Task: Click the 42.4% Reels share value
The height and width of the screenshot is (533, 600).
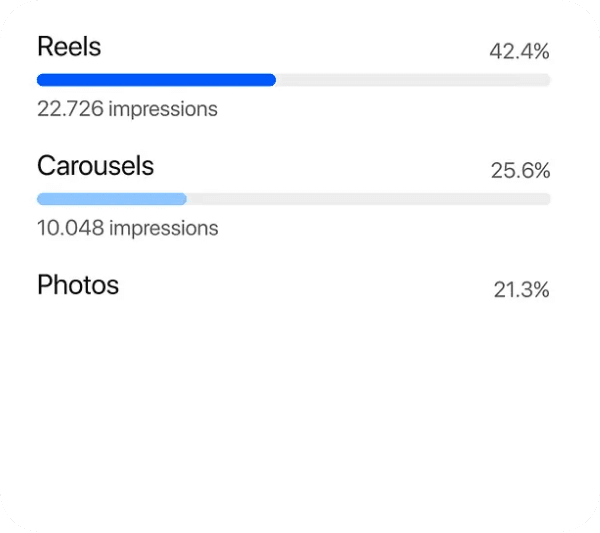Action: tap(519, 51)
